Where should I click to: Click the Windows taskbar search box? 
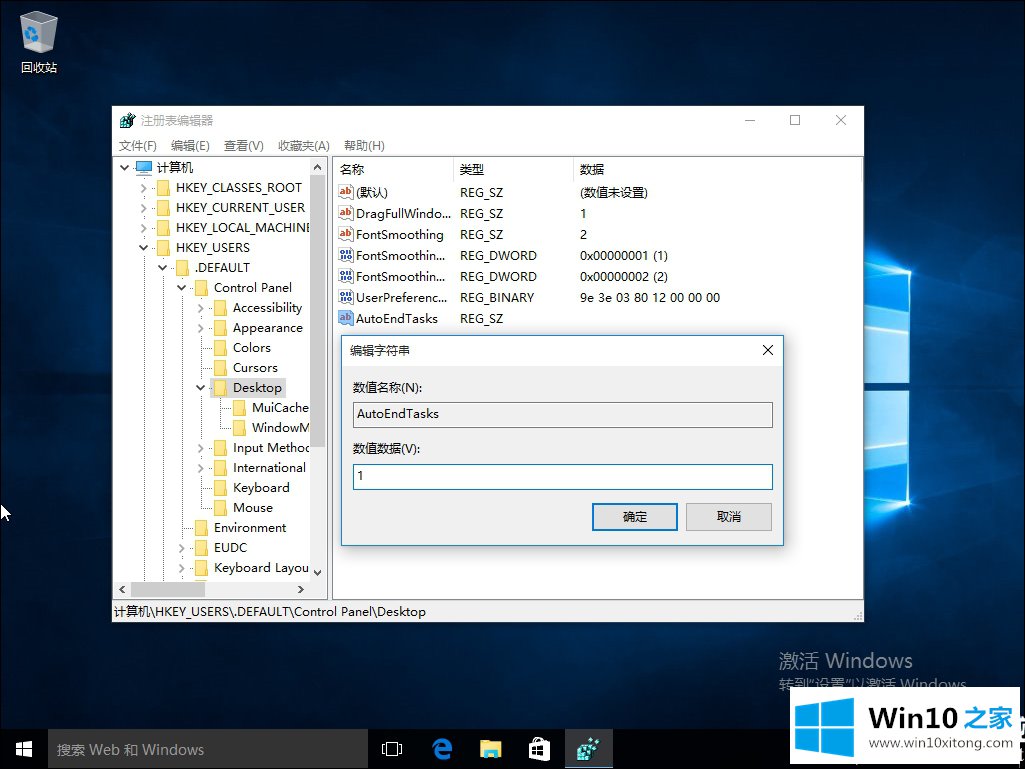tap(207, 749)
